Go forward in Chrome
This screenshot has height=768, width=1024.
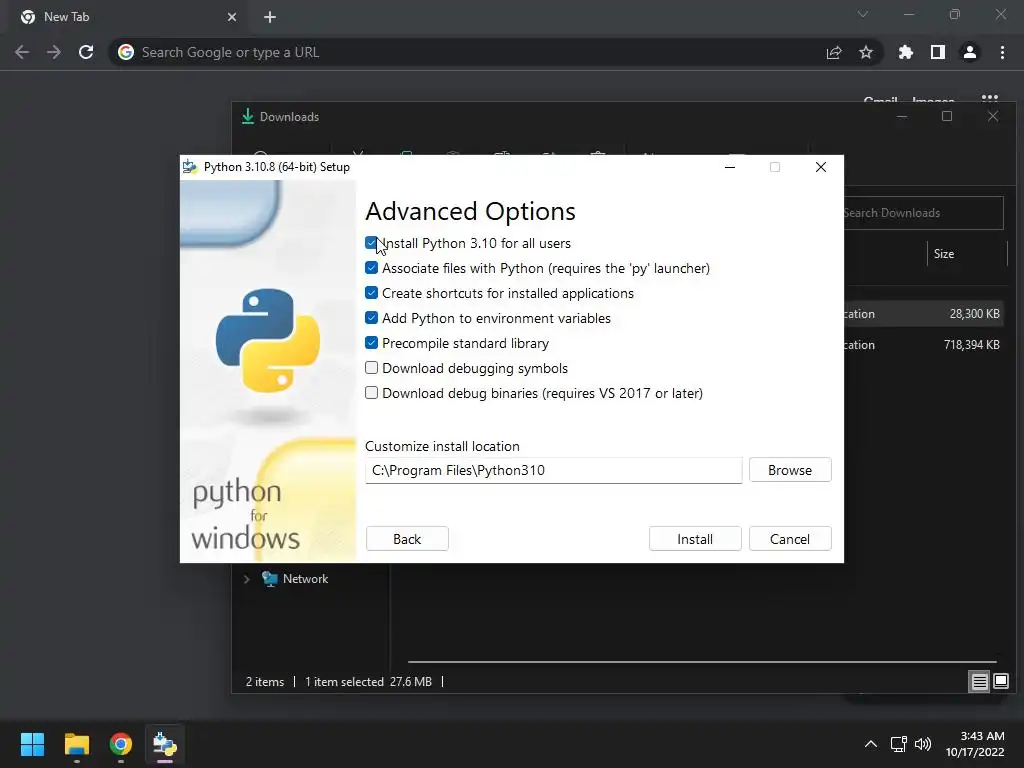click(x=54, y=52)
